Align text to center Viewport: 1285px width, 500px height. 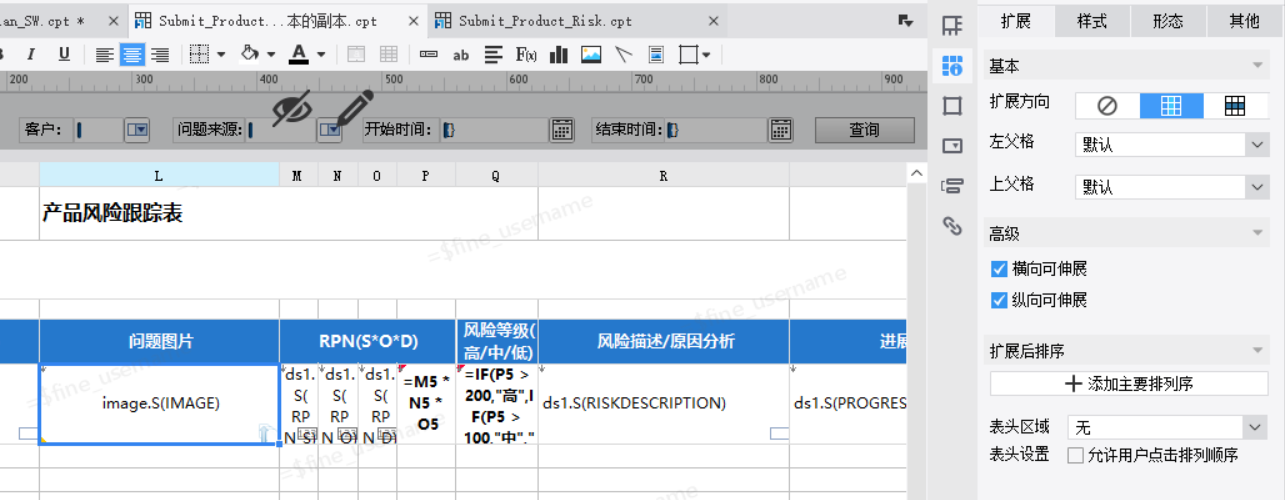(132, 55)
